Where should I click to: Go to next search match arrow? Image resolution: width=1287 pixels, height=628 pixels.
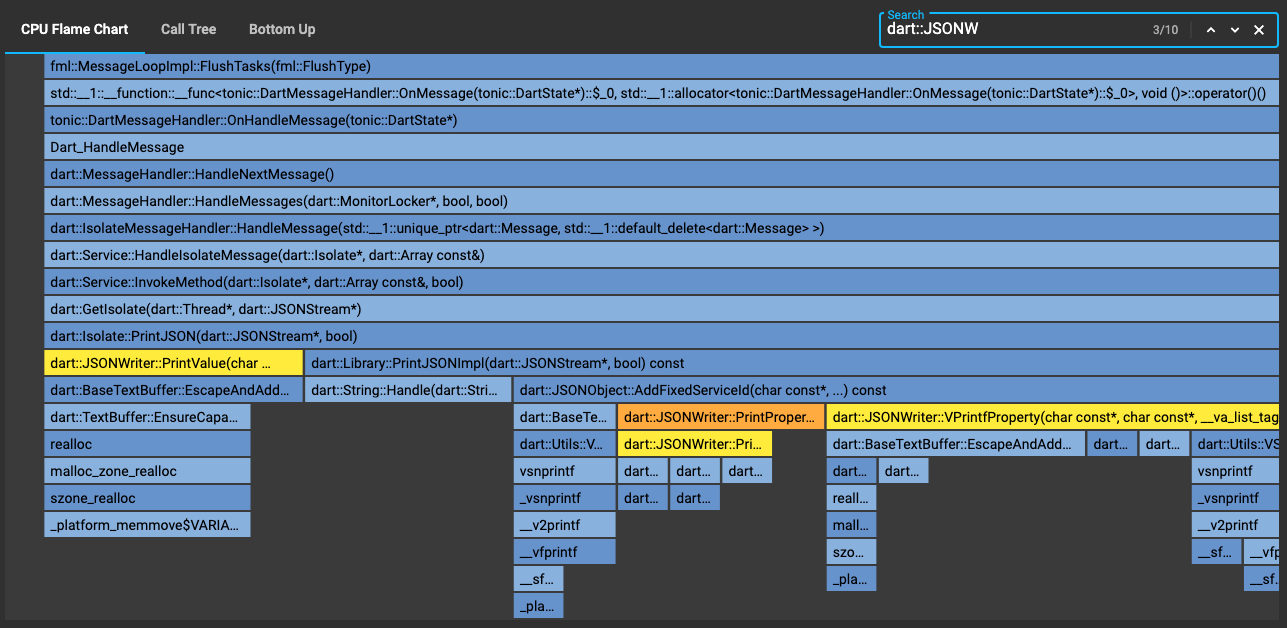click(1235, 30)
